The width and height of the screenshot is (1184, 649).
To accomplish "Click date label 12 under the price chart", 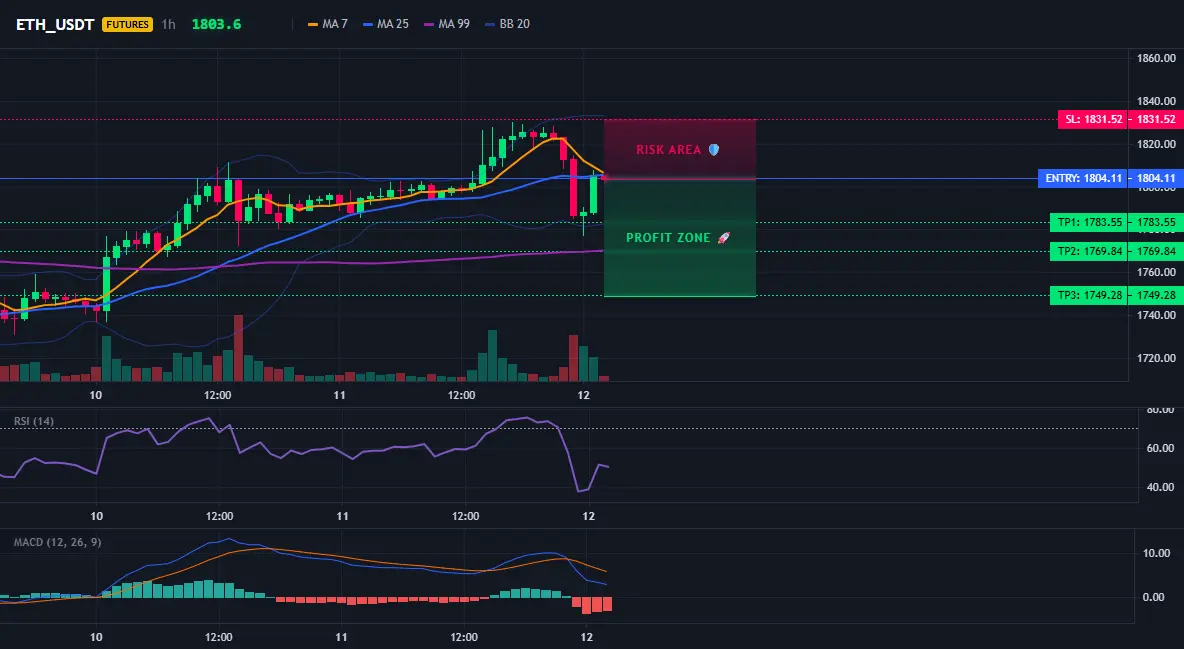I will tap(583, 395).
